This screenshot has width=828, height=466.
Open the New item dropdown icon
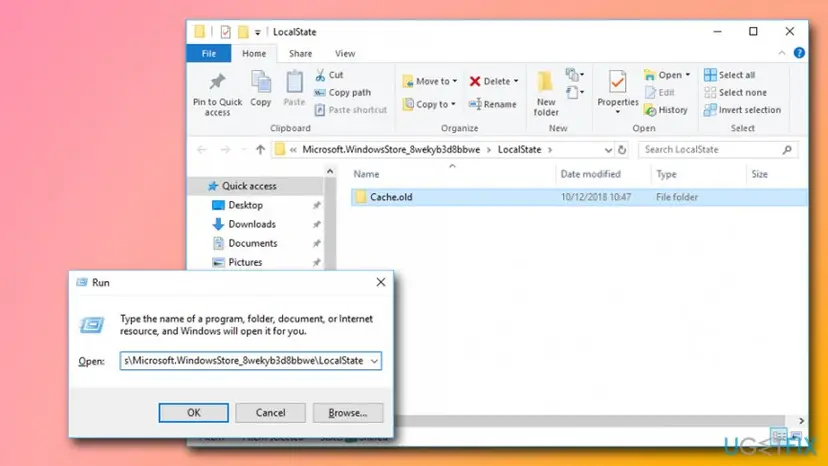(575, 74)
